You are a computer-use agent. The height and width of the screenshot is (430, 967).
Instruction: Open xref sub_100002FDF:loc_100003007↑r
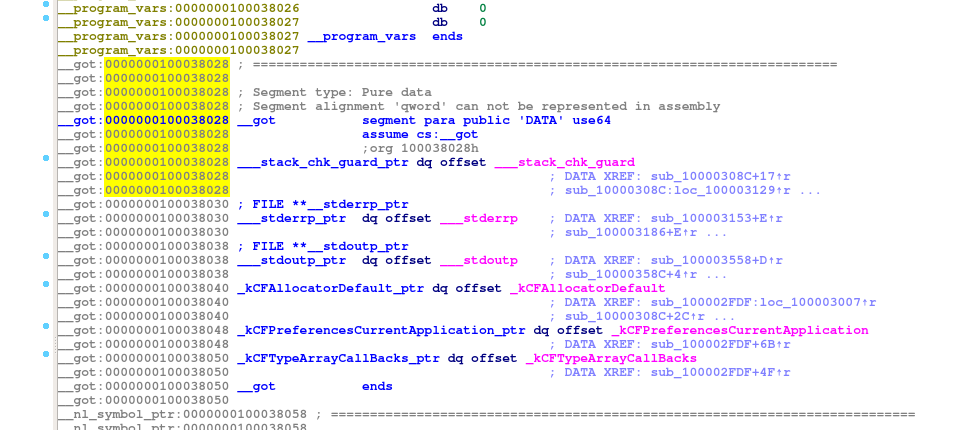coord(763,302)
